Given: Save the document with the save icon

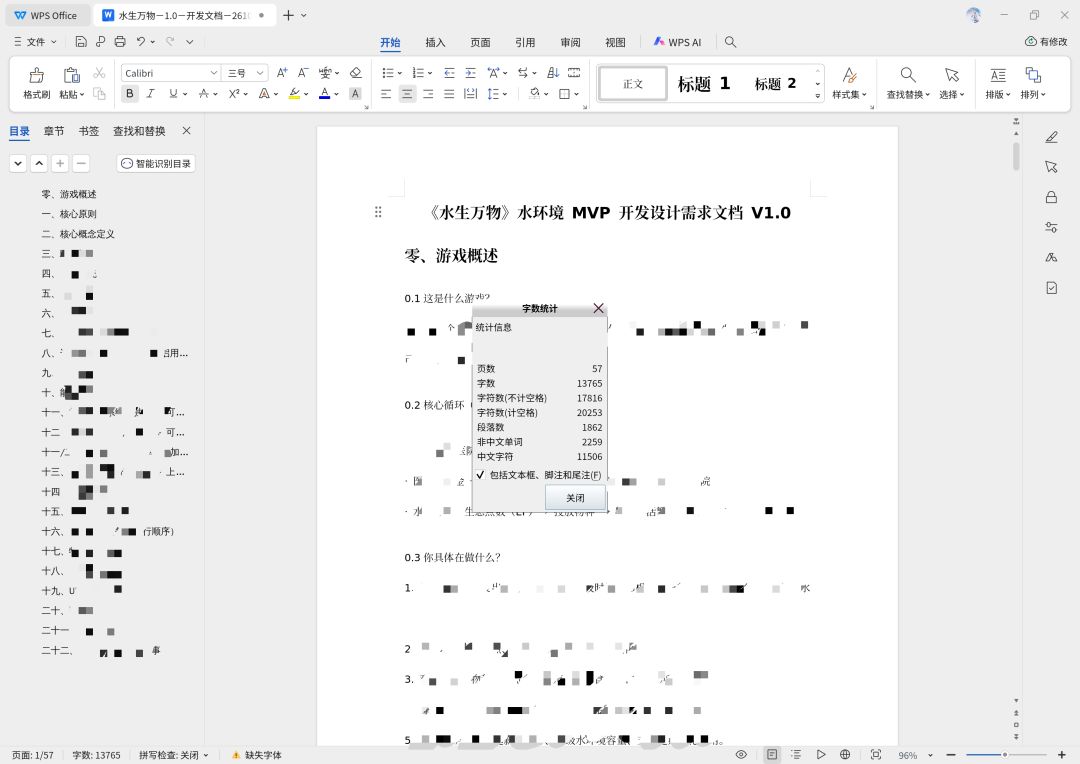Looking at the screenshot, I should tap(81, 42).
